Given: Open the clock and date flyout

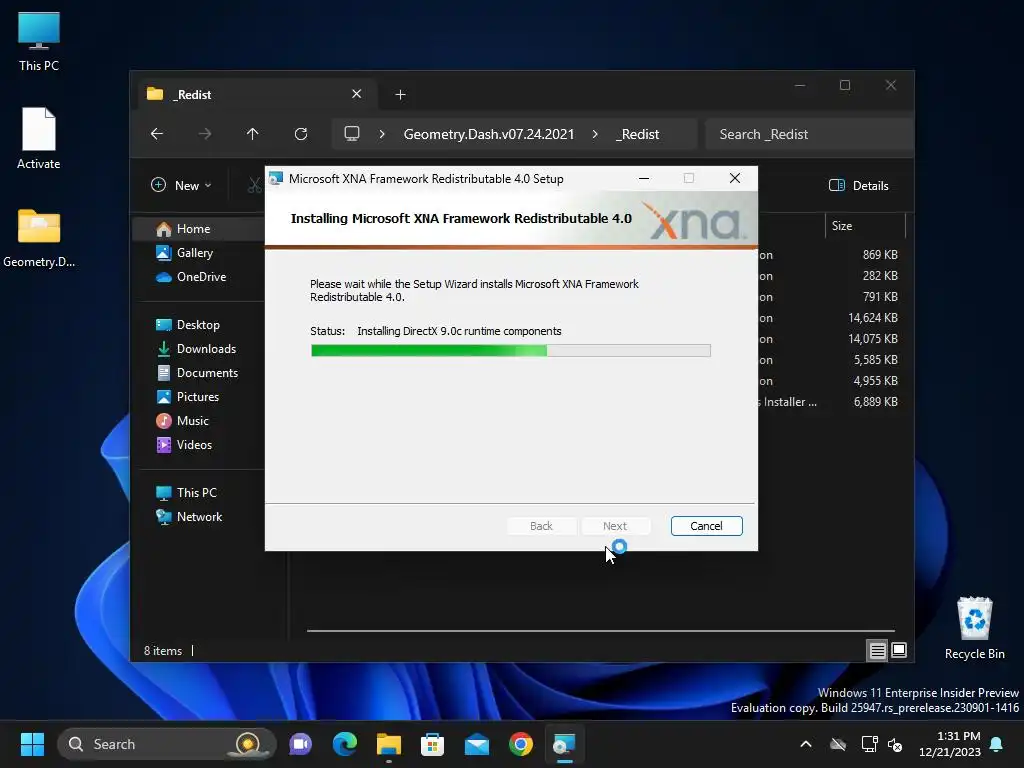Looking at the screenshot, I should [x=950, y=744].
